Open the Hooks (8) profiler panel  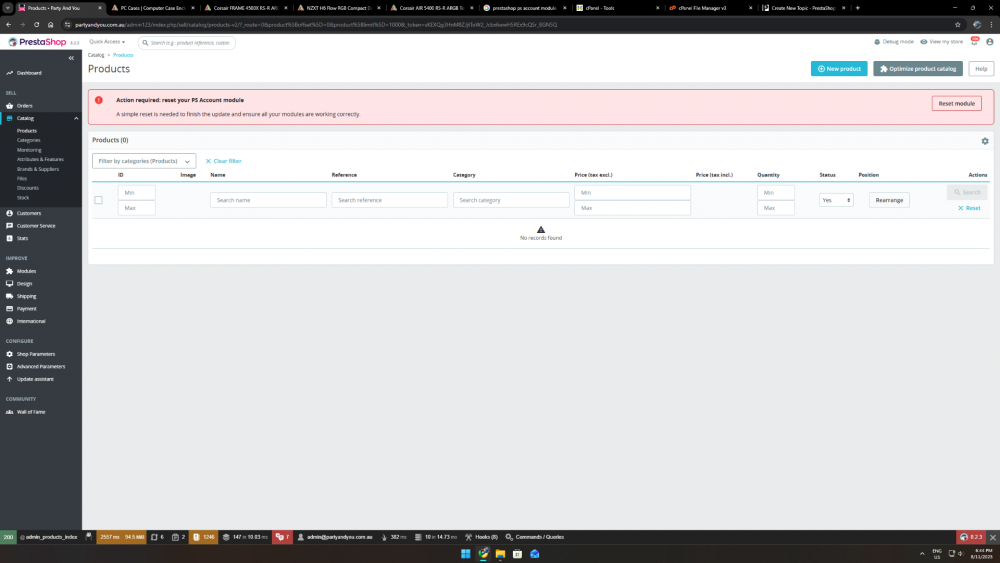481,537
